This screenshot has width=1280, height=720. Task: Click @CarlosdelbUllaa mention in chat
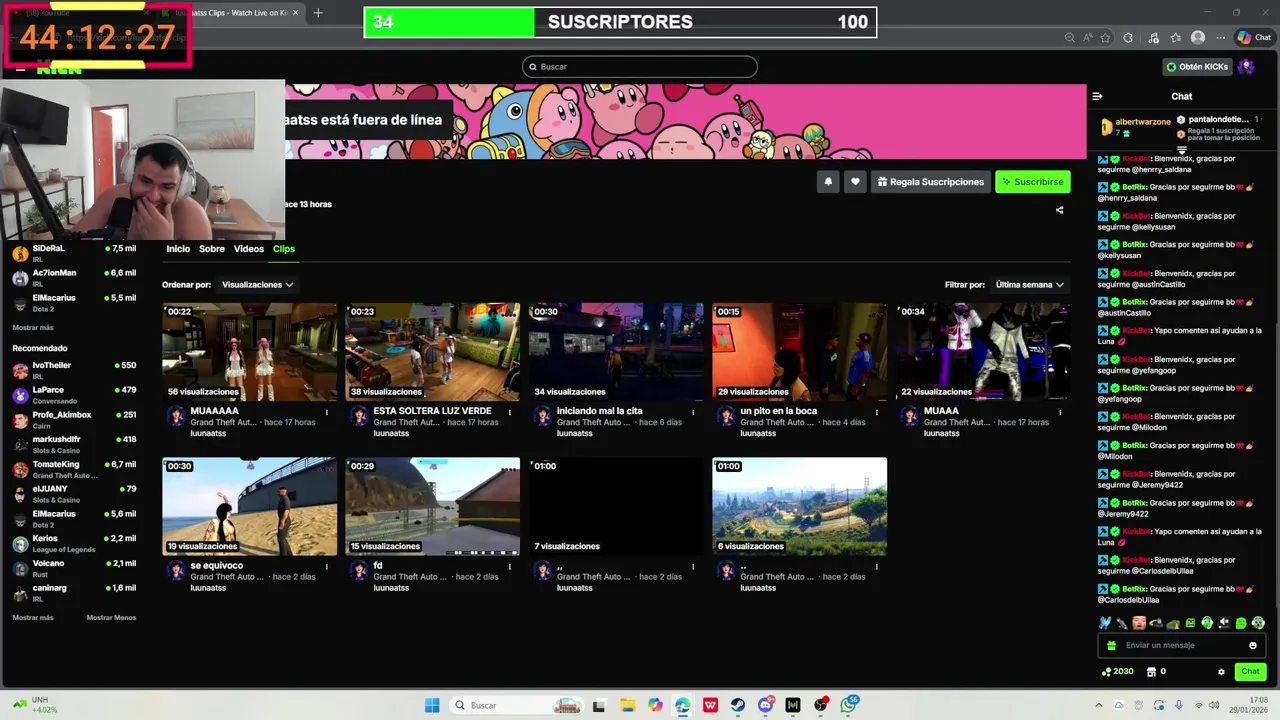coord(1131,600)
